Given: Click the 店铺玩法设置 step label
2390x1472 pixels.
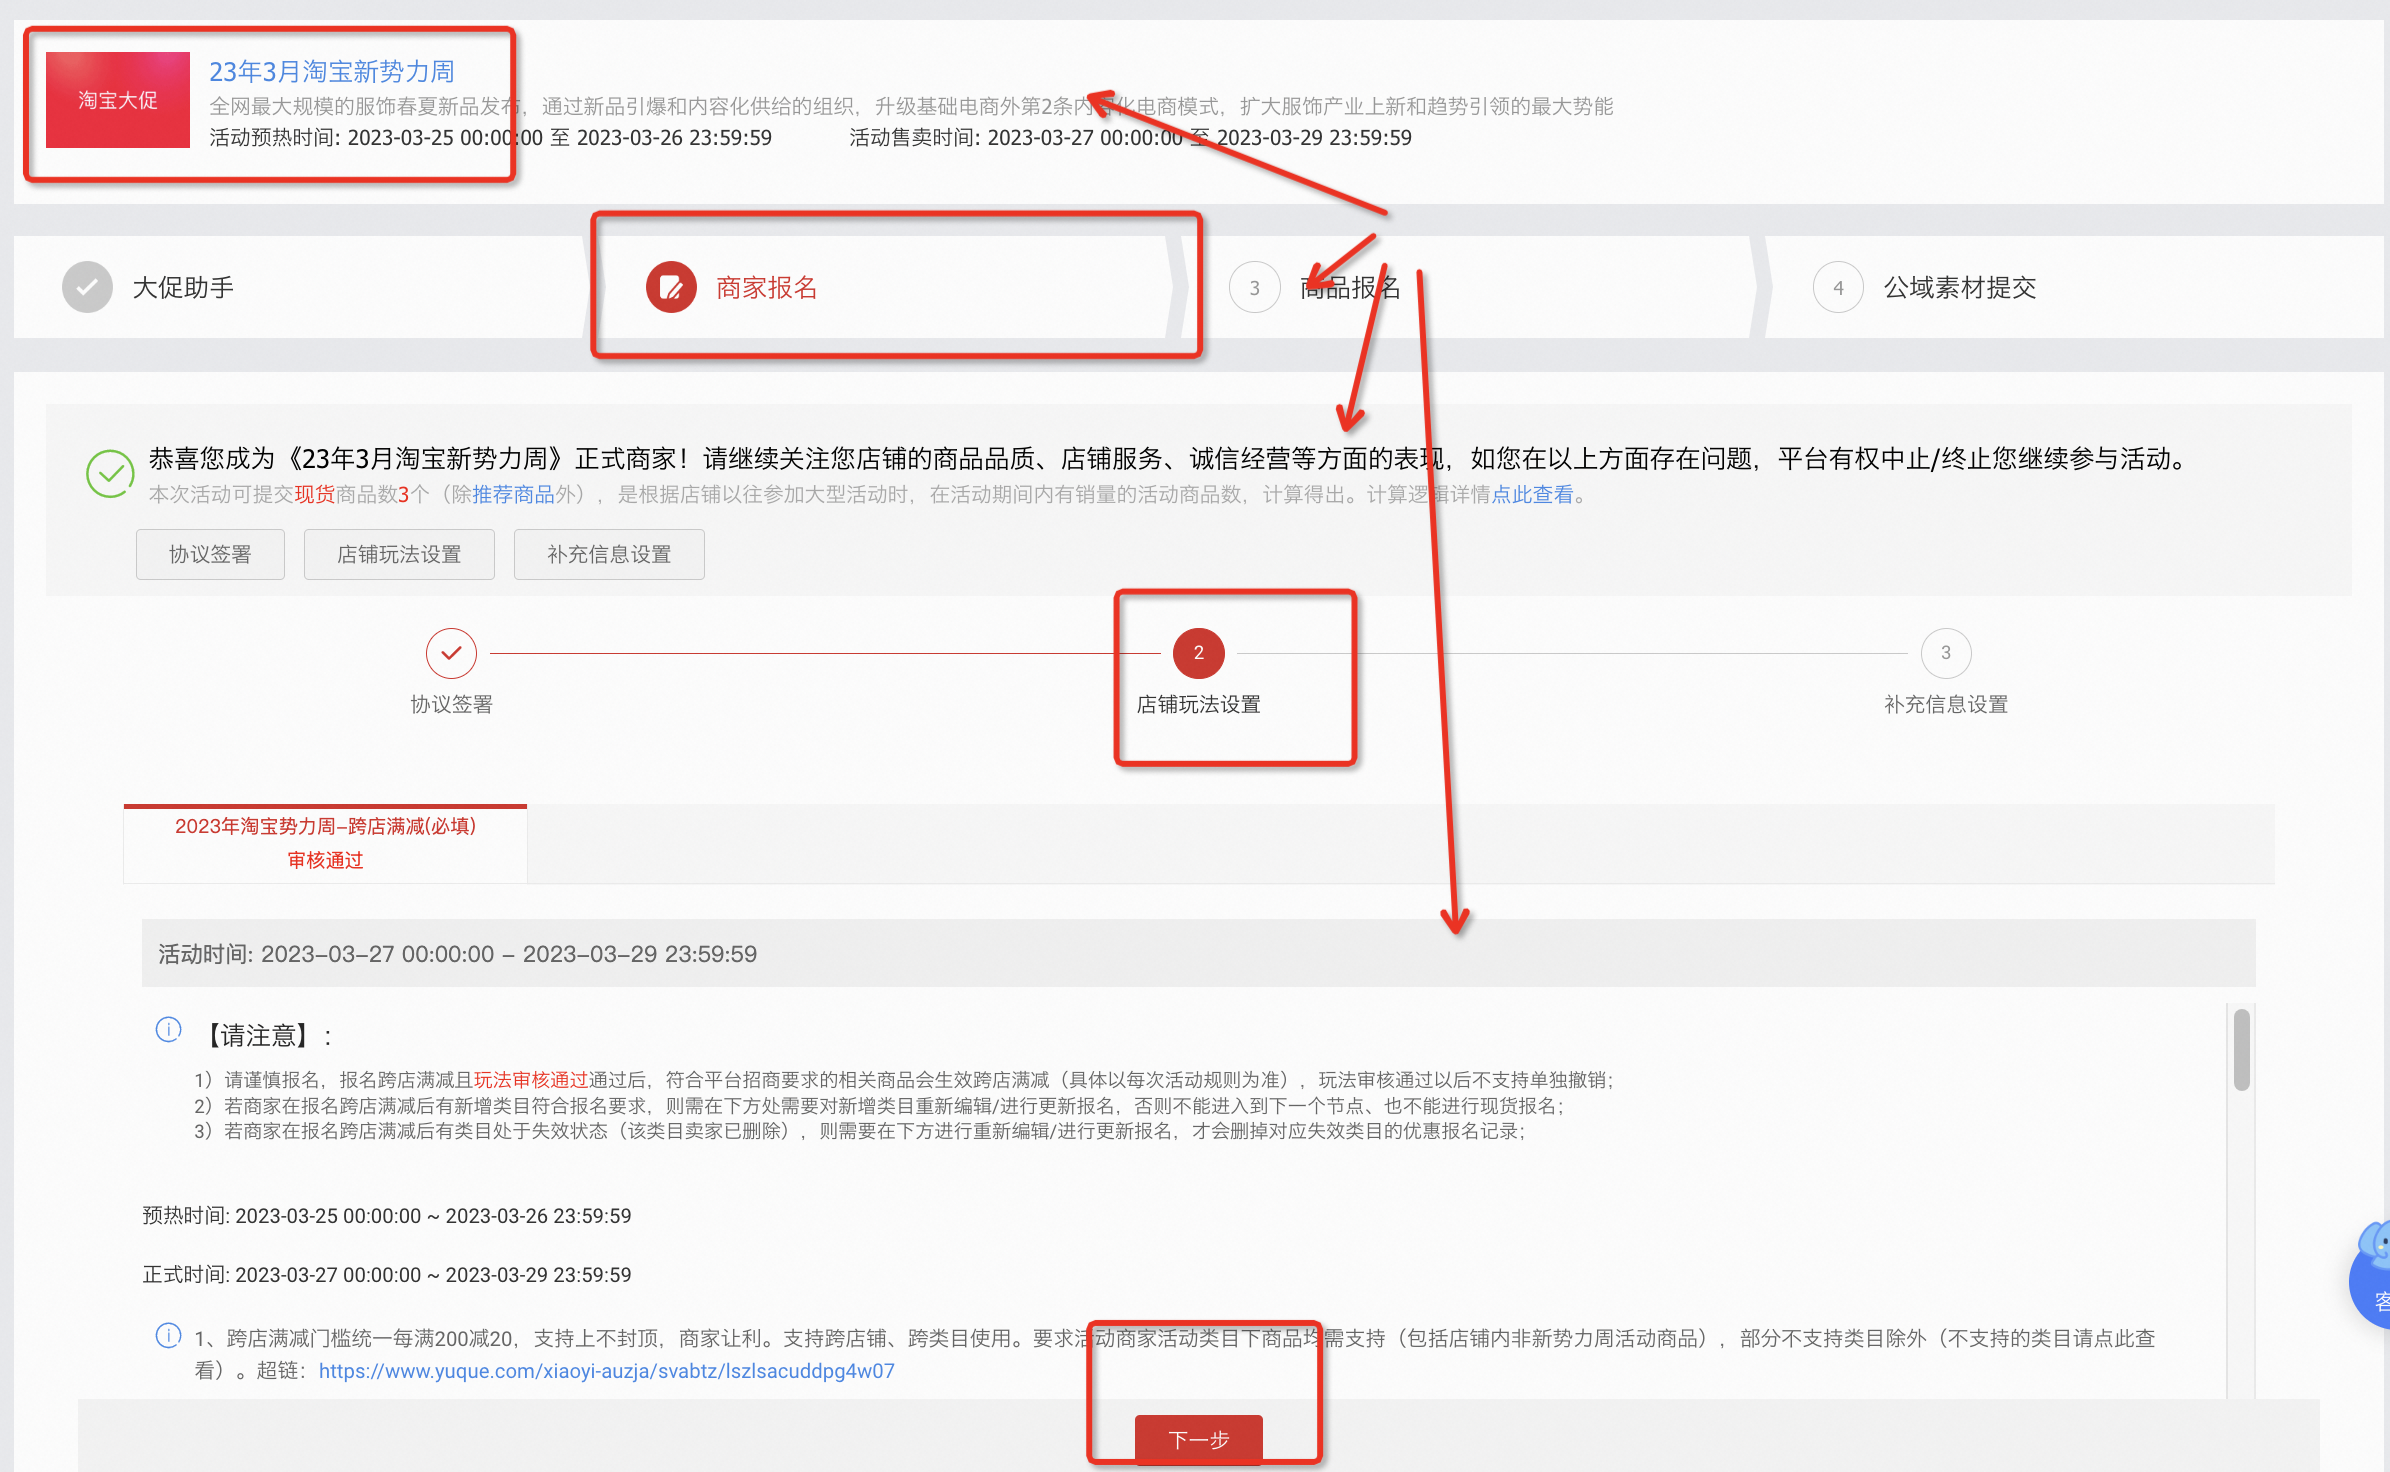Looking at the screenshot, I should [1199, 705].
